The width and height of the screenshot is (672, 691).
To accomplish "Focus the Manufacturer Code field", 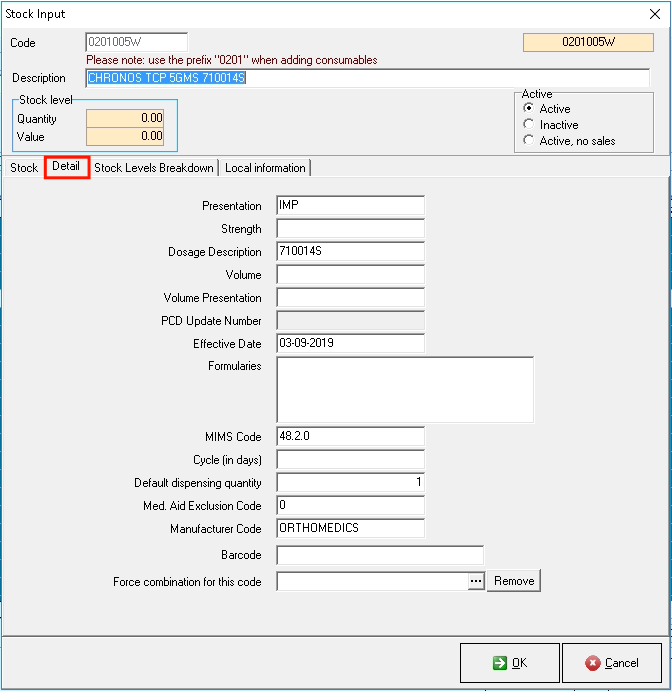I will point(350,528).
